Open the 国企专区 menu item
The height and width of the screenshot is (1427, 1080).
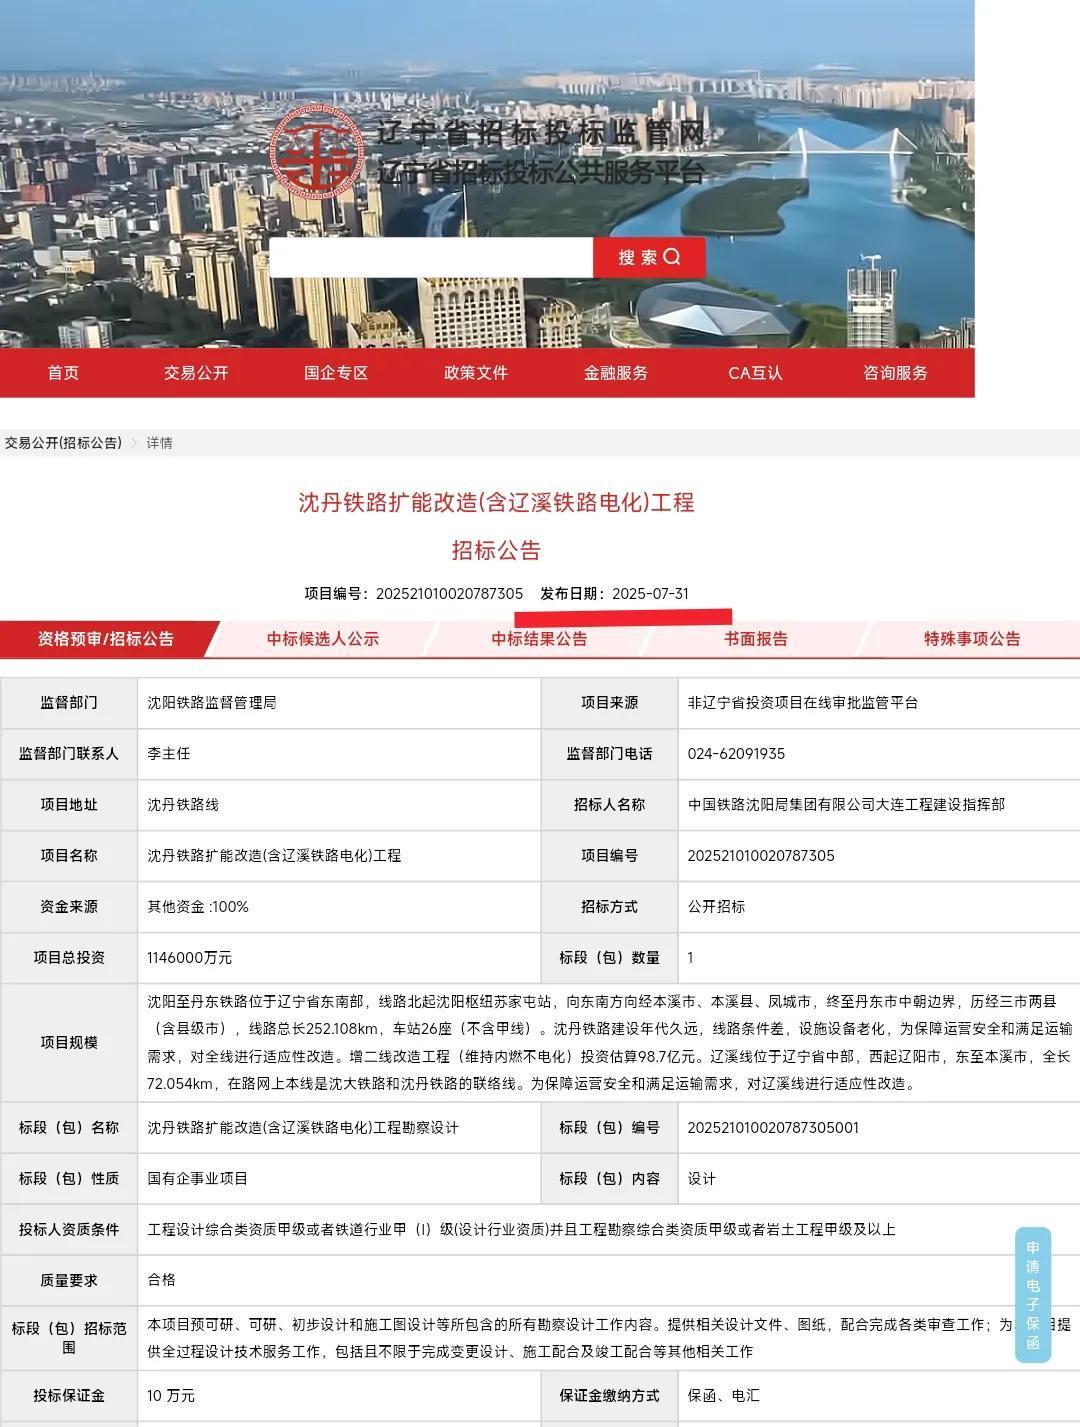click(336, 373)
